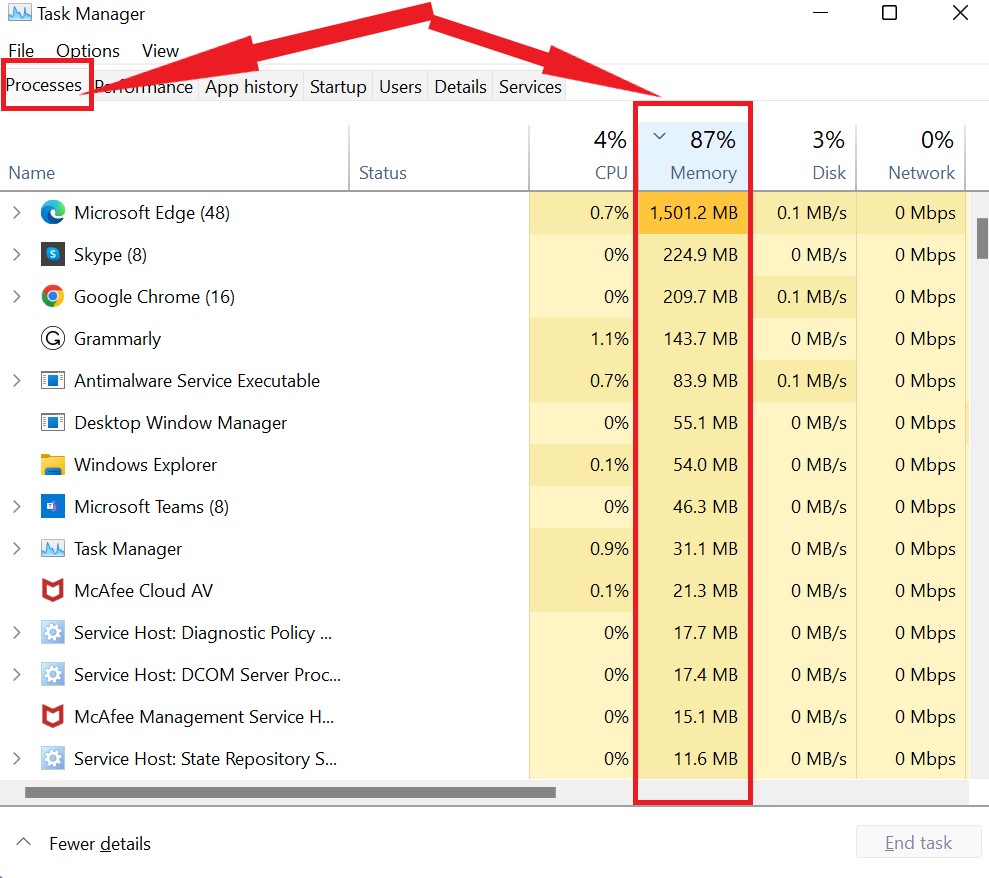Image resolution: width=989 pixels, height=878 pixels.
Task: Click the Desktop Window Manager icon
Action: (x=52, y=422)
